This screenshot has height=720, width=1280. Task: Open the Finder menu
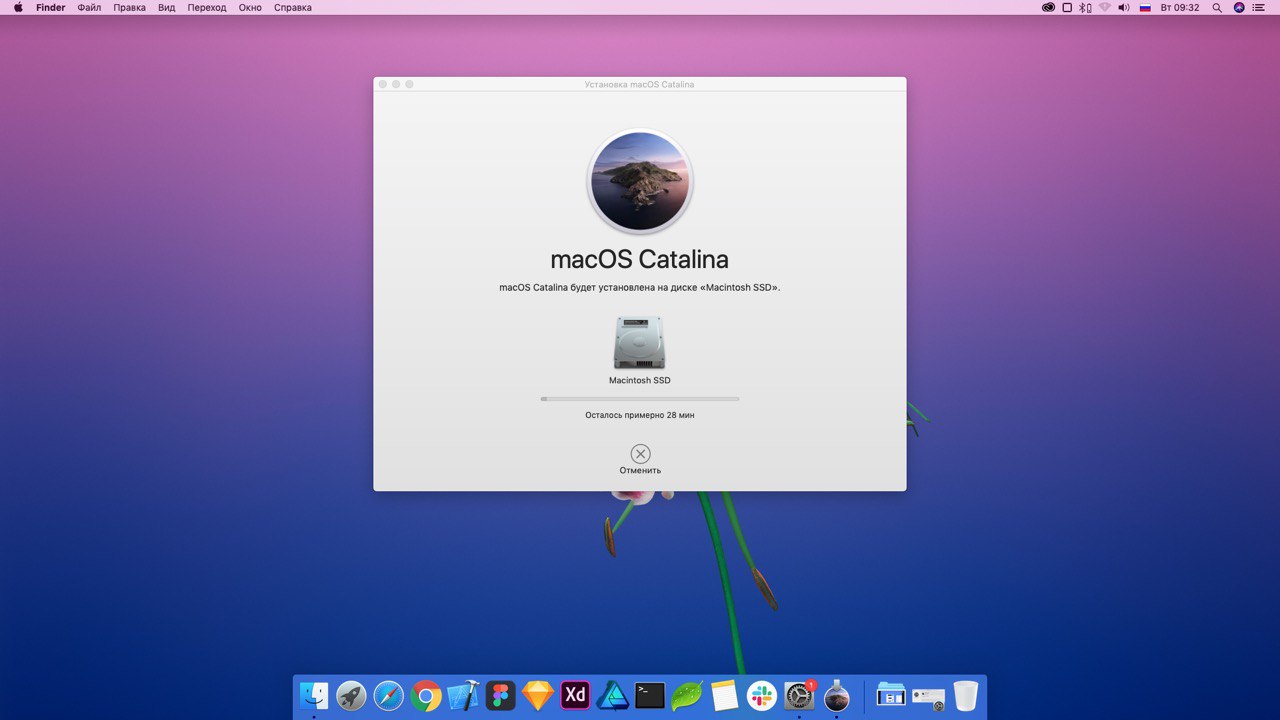[x=51, y=7]
